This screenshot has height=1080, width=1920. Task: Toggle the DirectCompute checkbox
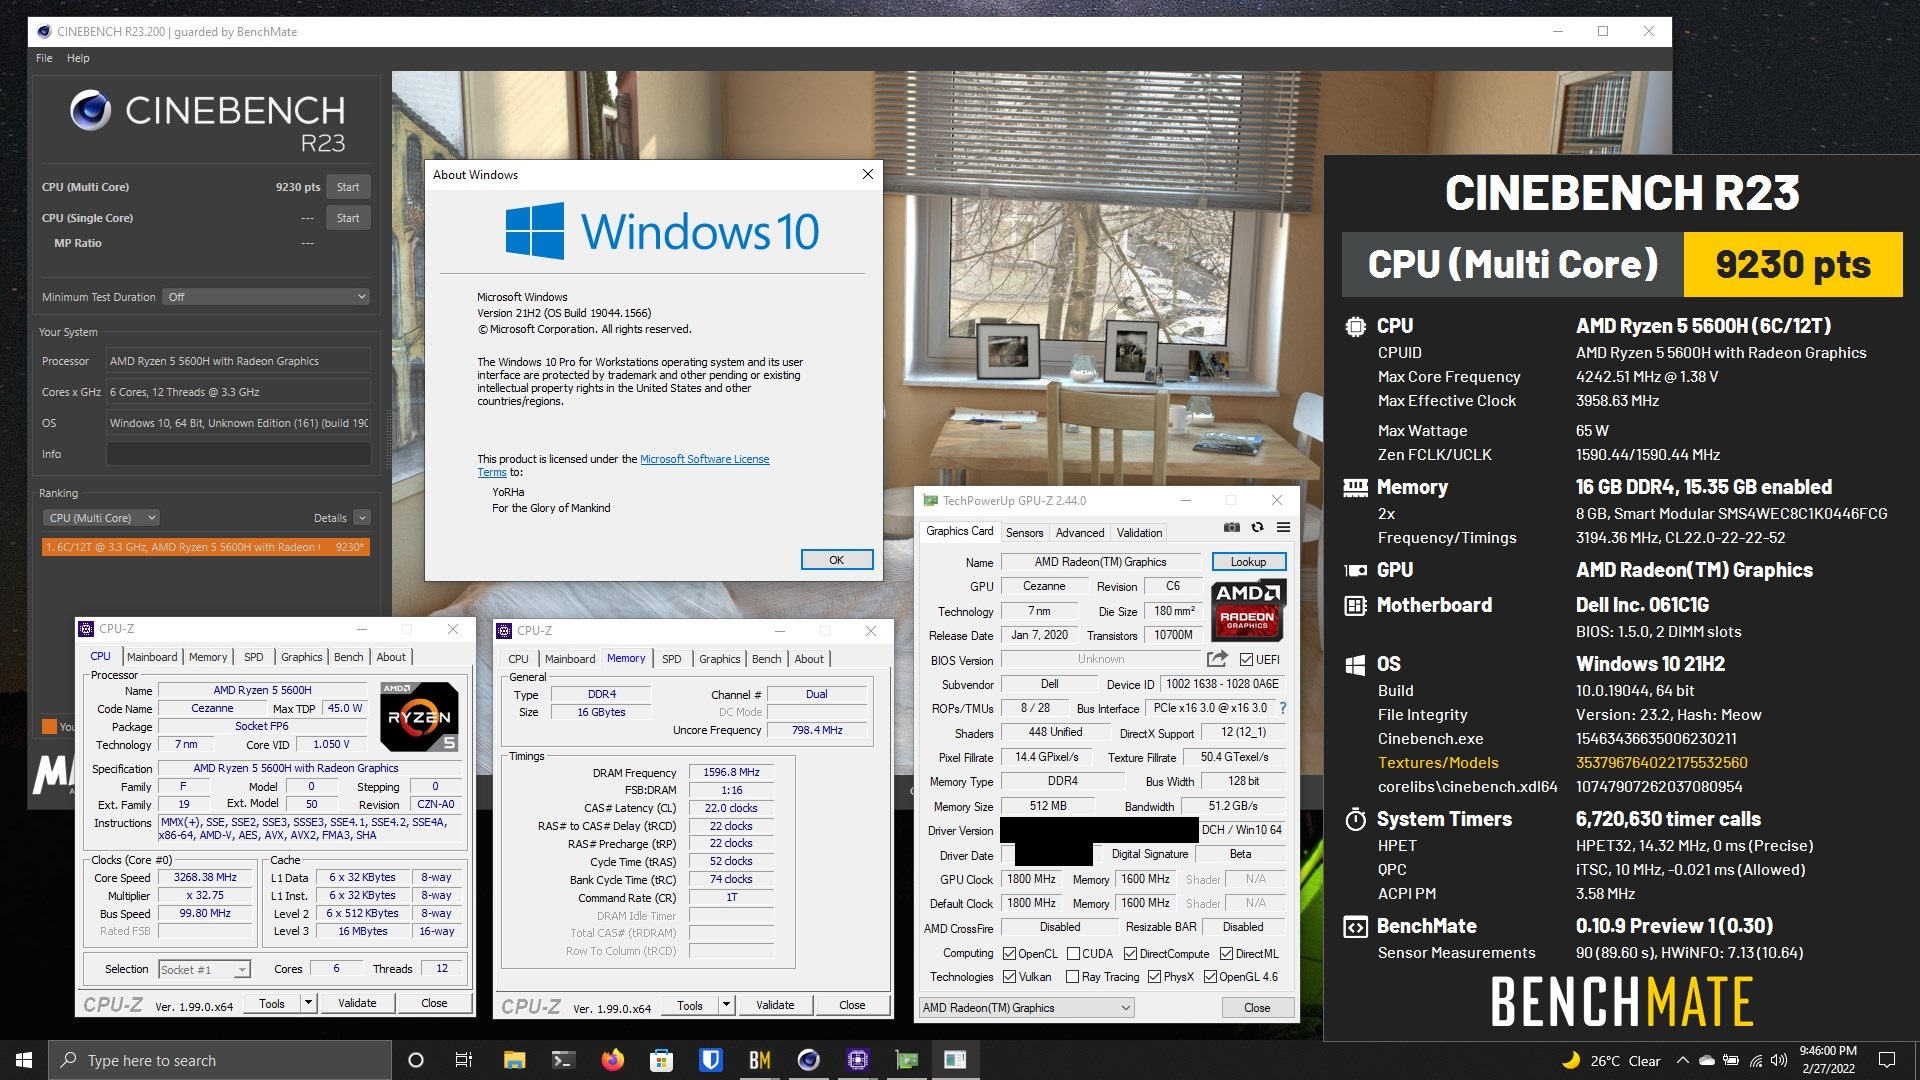click(1130, 954)
